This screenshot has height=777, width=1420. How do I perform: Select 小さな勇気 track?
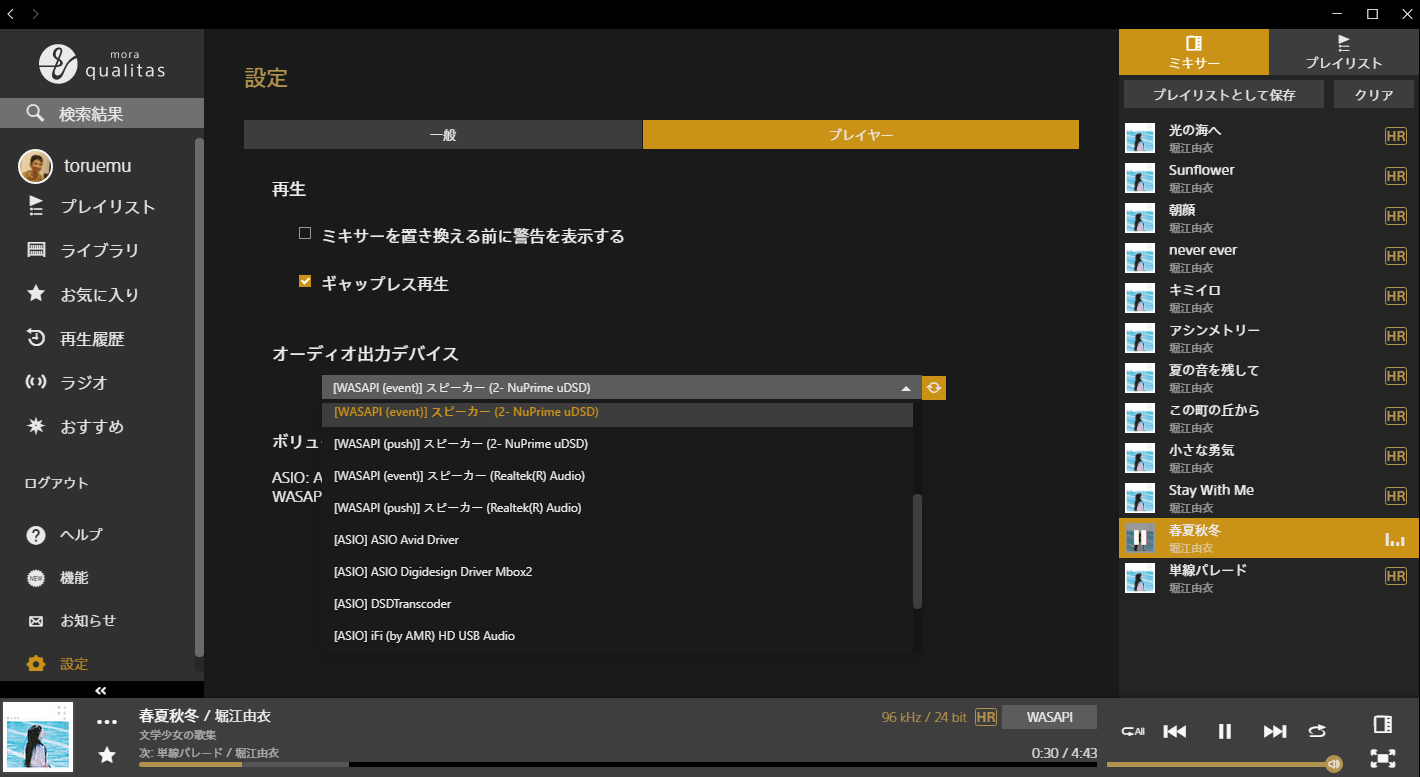tap(1267, 458)
